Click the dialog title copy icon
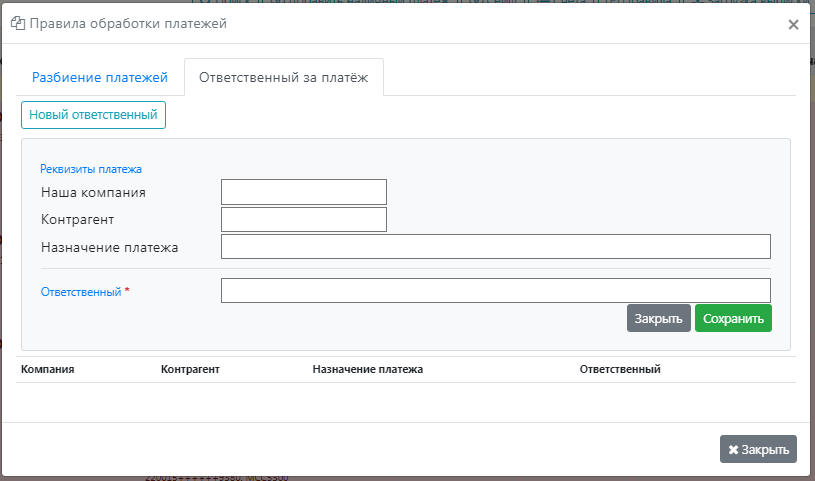Image resolution: width=815 pixels, height=481 pixels. tap(18, 23)
